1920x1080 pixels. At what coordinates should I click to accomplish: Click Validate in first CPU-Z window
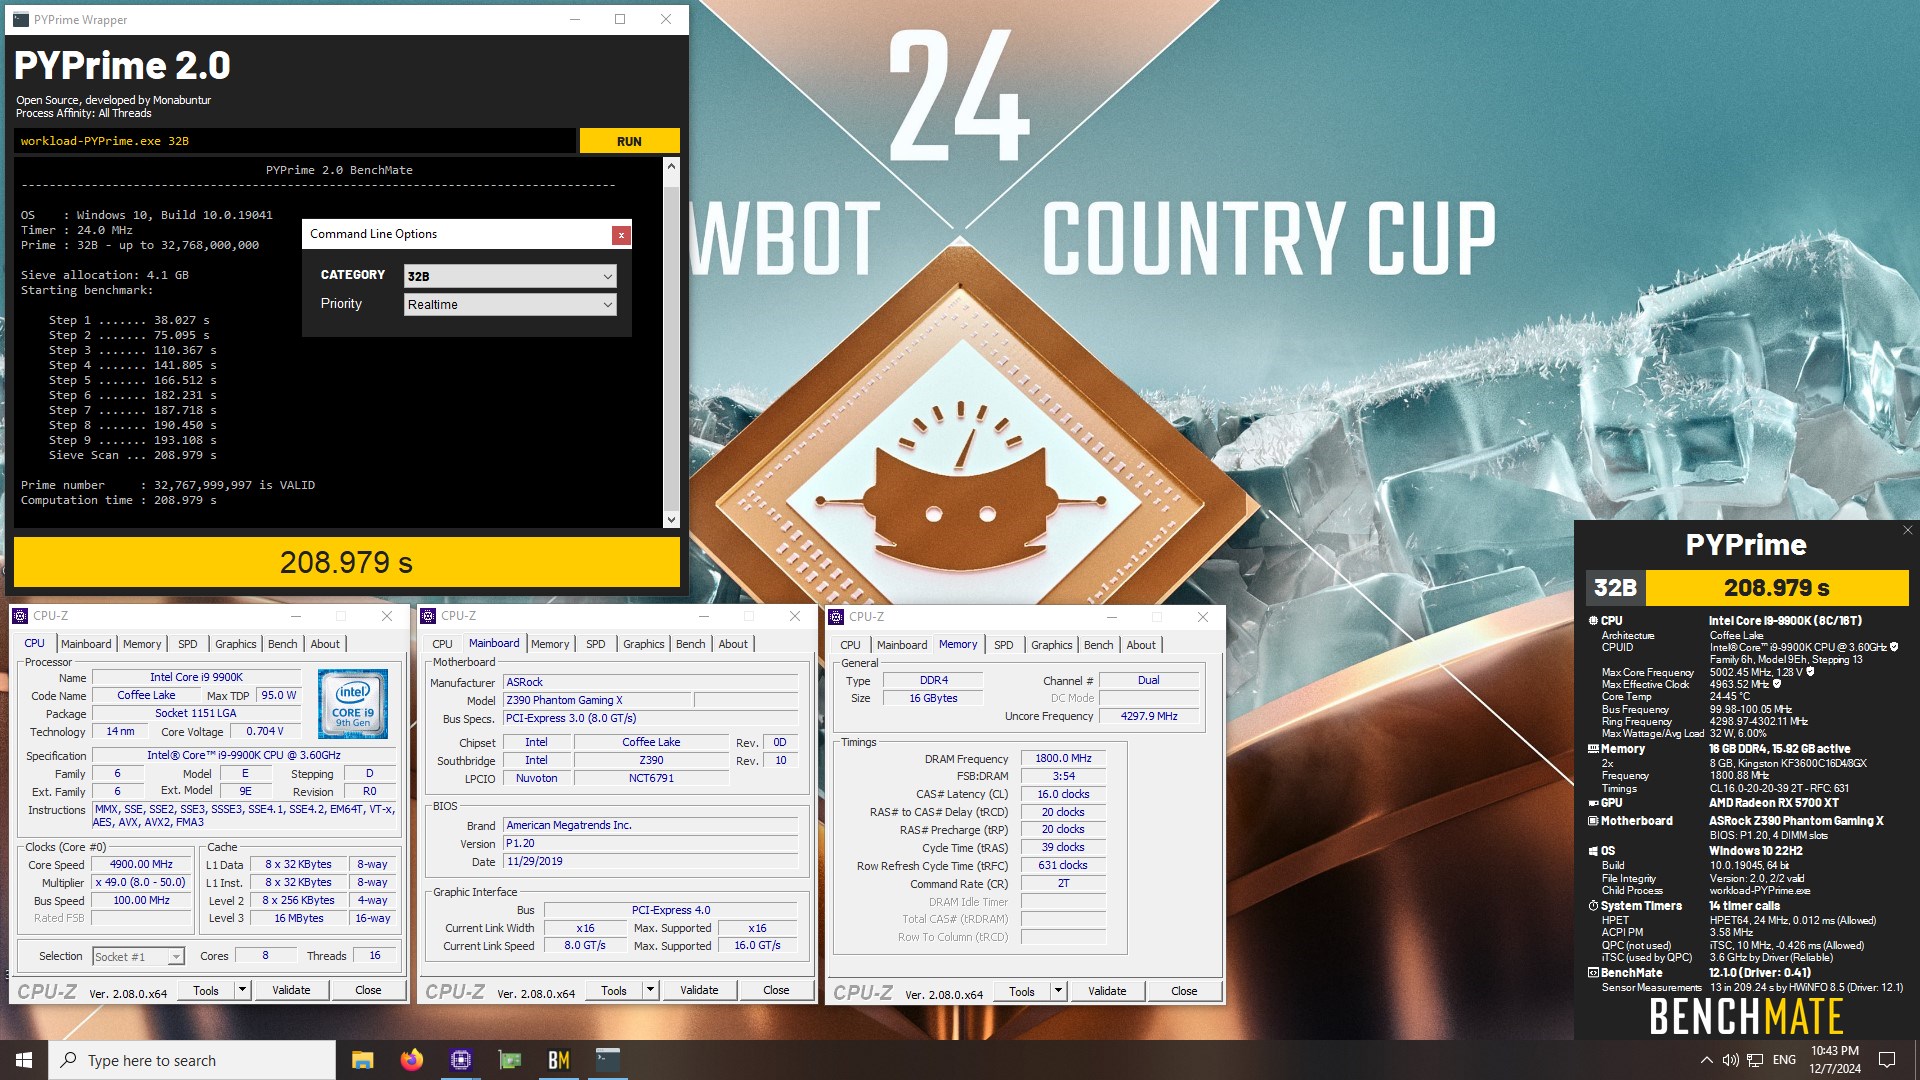(291, 990)
